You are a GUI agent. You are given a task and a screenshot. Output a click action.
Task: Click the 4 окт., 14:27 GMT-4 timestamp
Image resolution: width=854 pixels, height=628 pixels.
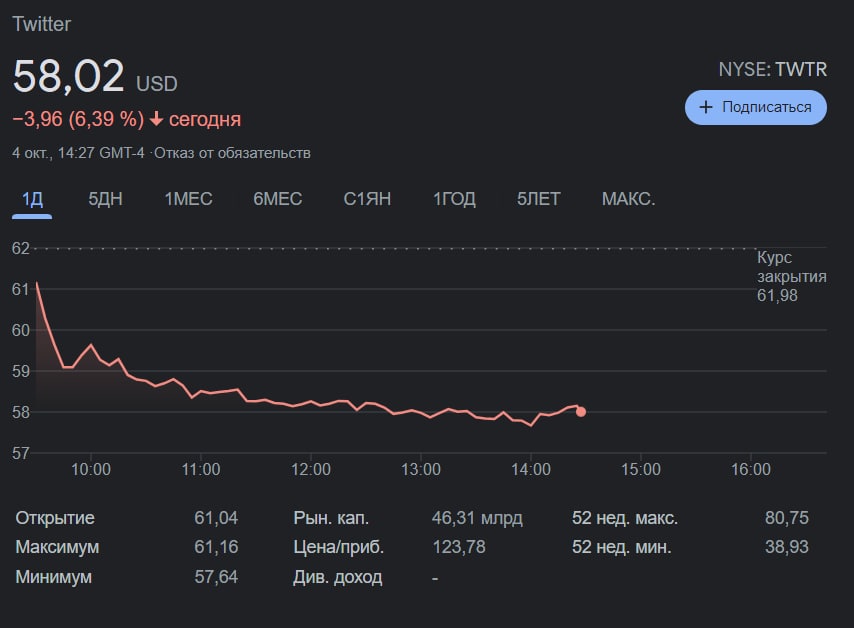click(78, 153)
